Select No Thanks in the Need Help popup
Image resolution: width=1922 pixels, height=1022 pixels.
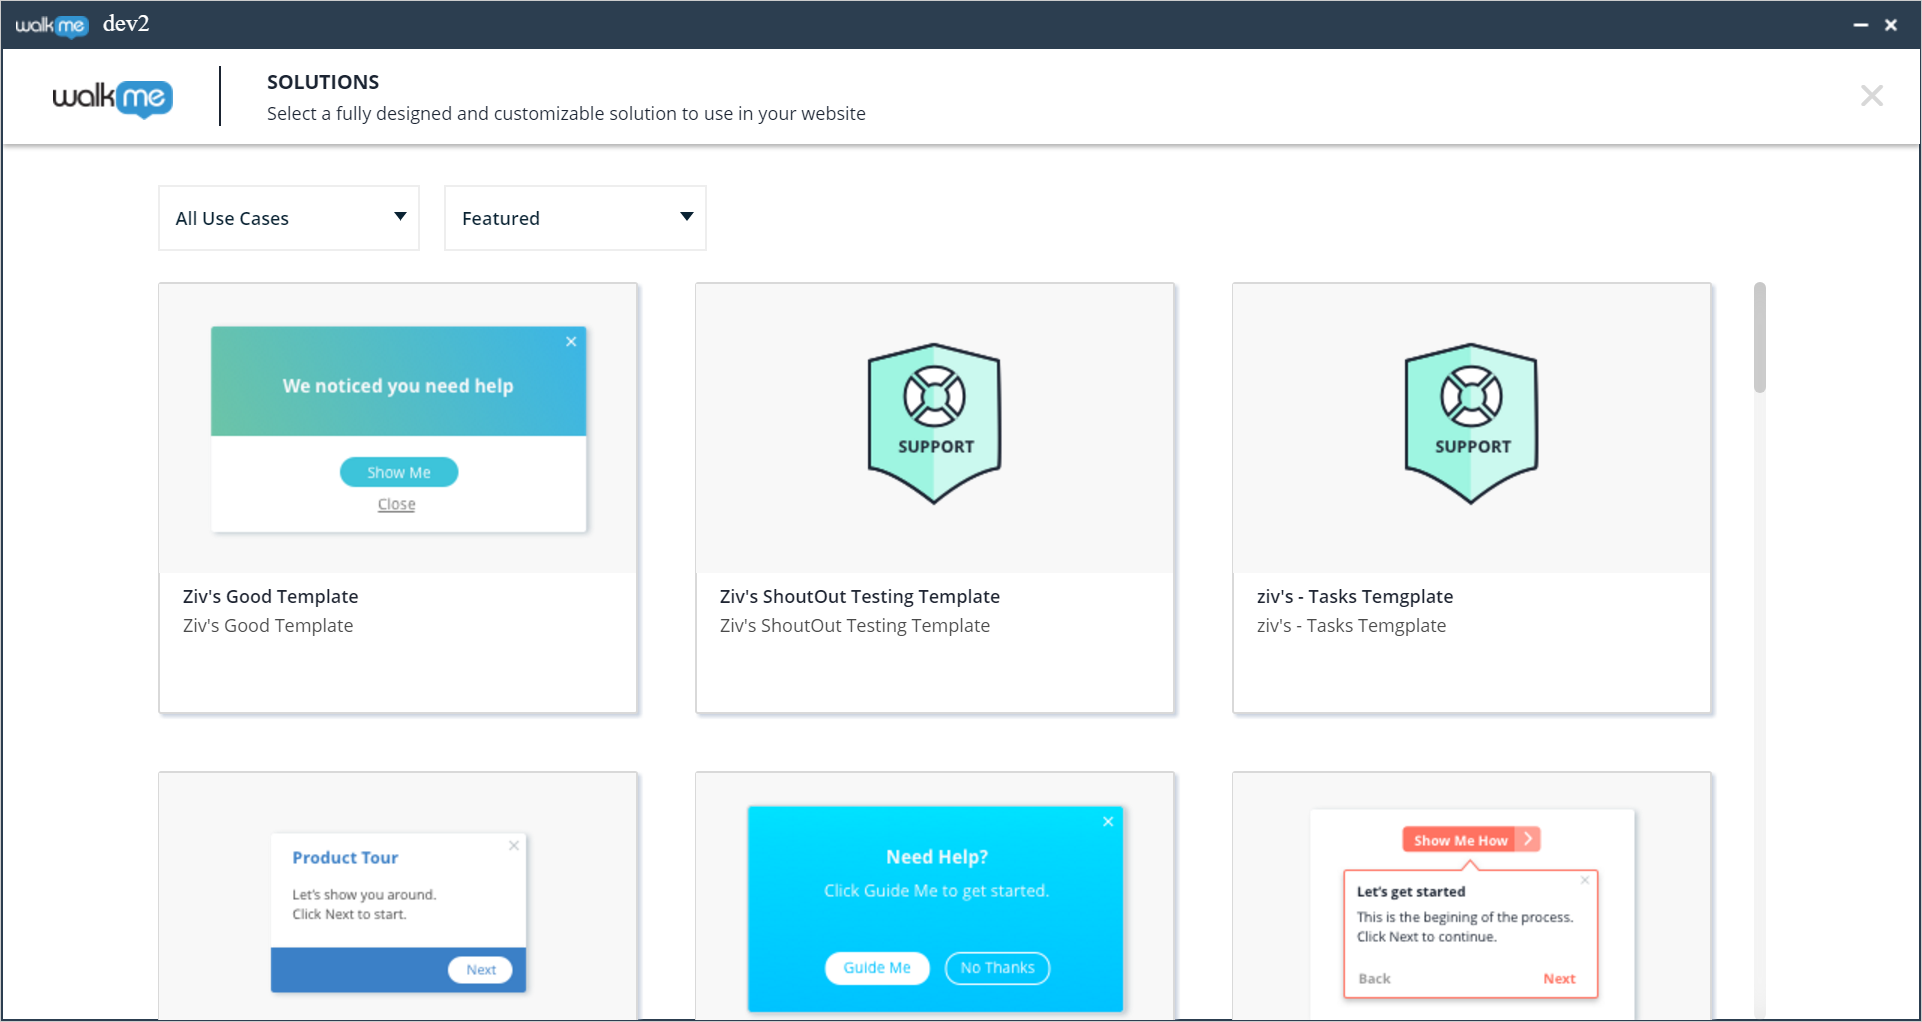(x=996, y=967)
